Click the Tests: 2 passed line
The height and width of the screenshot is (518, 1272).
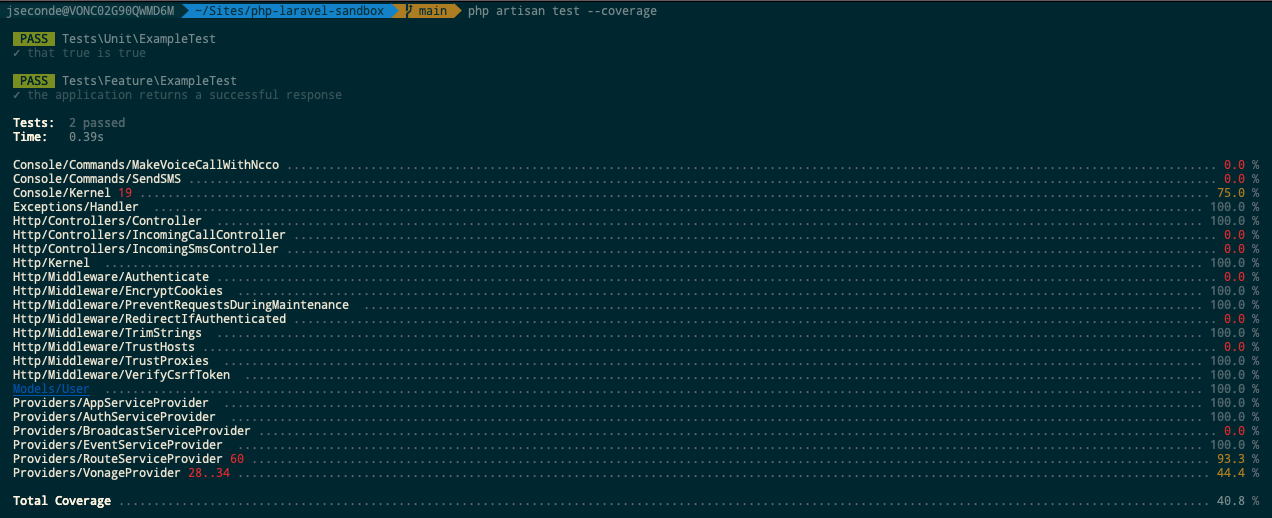pyautogui.click(x=69, y=123)
